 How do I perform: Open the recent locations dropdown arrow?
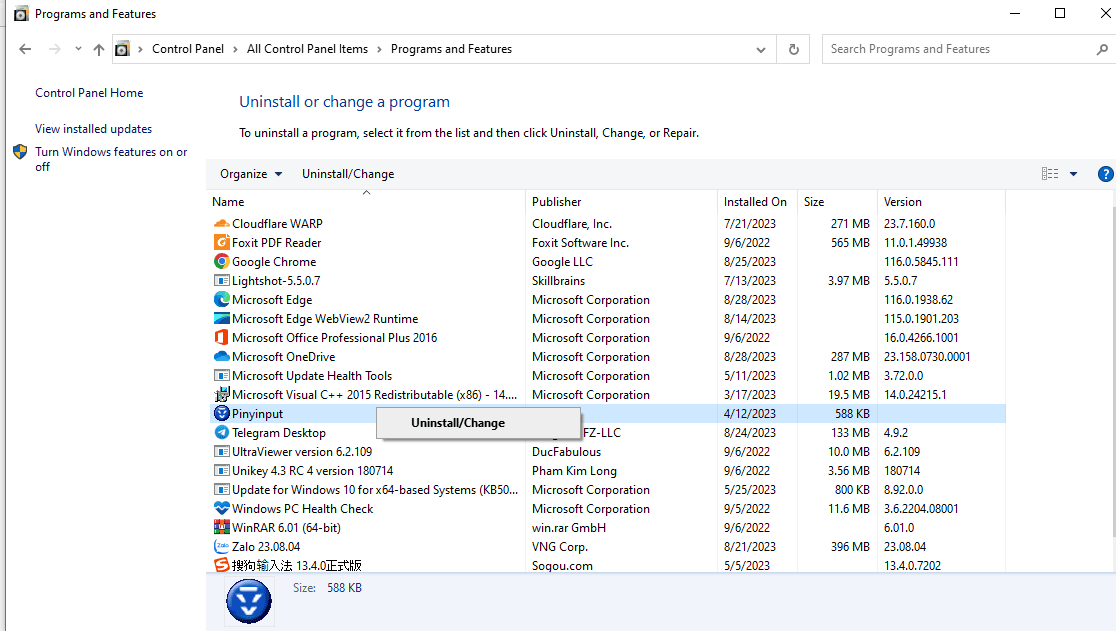(78, 49)
